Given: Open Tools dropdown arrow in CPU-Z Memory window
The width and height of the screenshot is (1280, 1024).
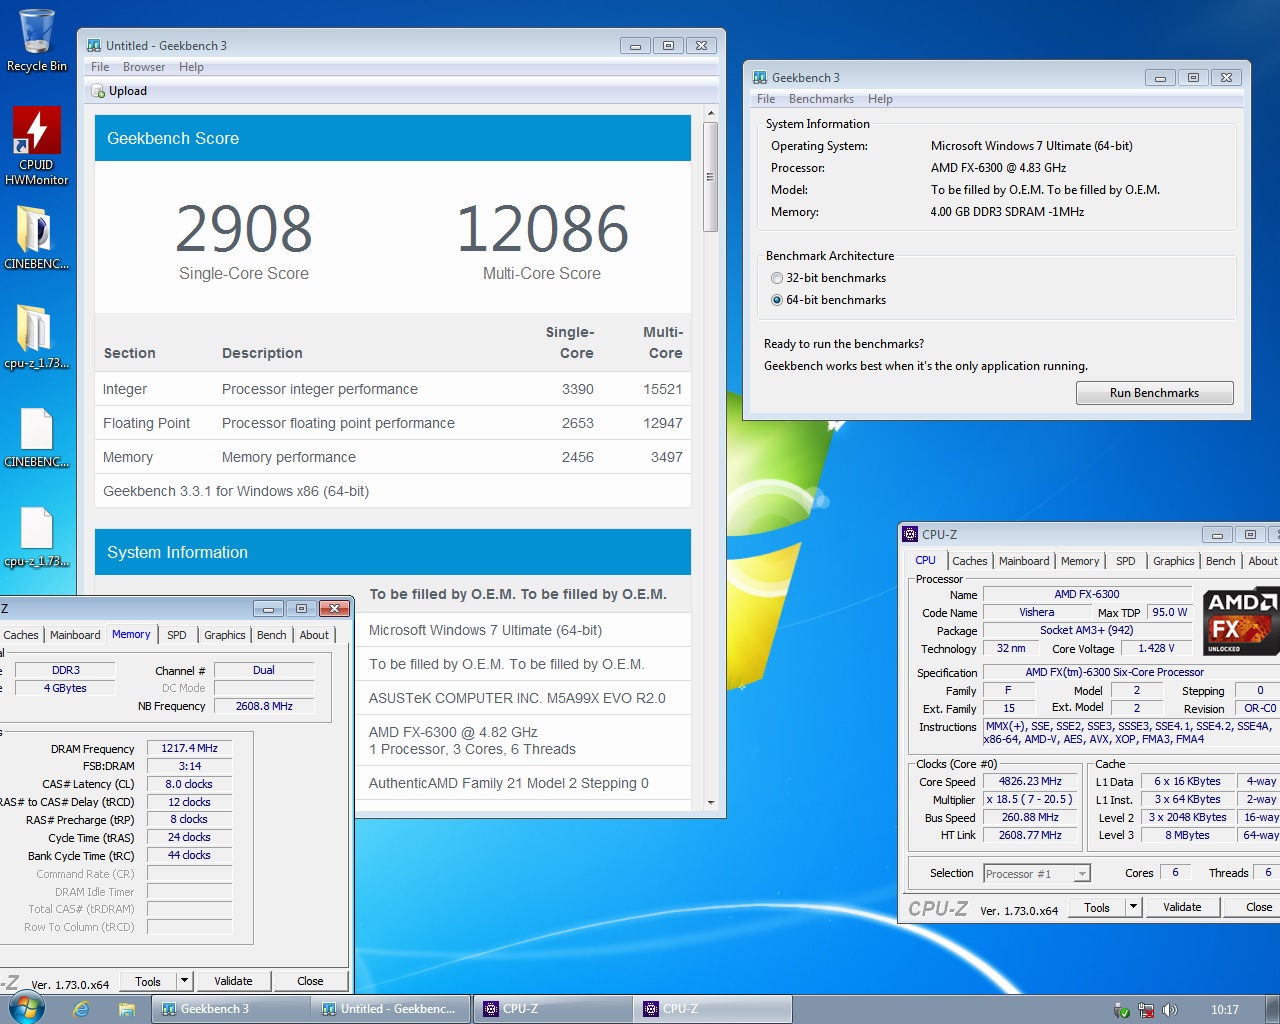Looking at the screenshot, I should (184, 981).
